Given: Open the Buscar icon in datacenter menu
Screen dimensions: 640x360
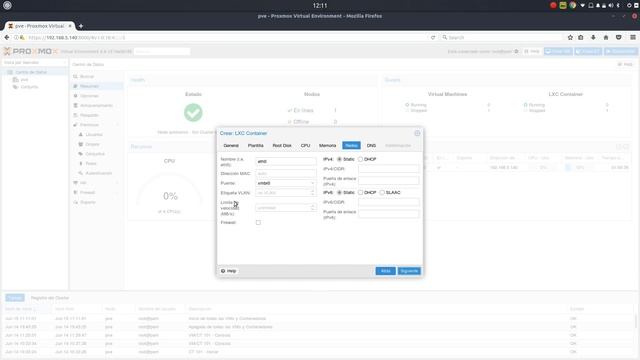Looking at the screenshot, I should point(76,76).
